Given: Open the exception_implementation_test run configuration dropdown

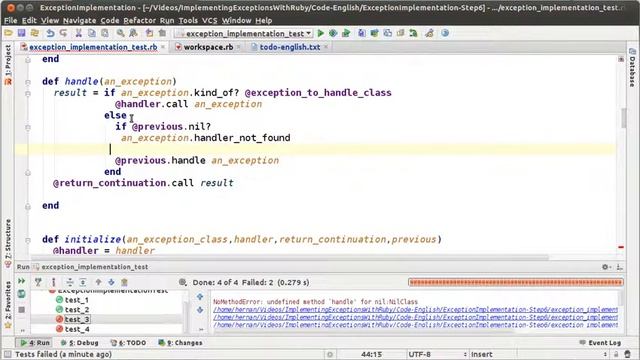Looking at the screenshot, I should pyautogui.click(x=244, y=33).
